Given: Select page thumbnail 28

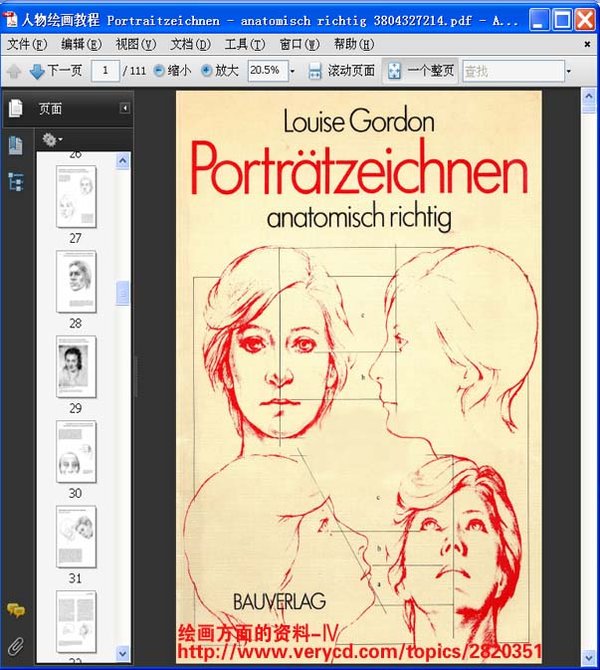Looking at the screenshot, I should click(76, 282).
